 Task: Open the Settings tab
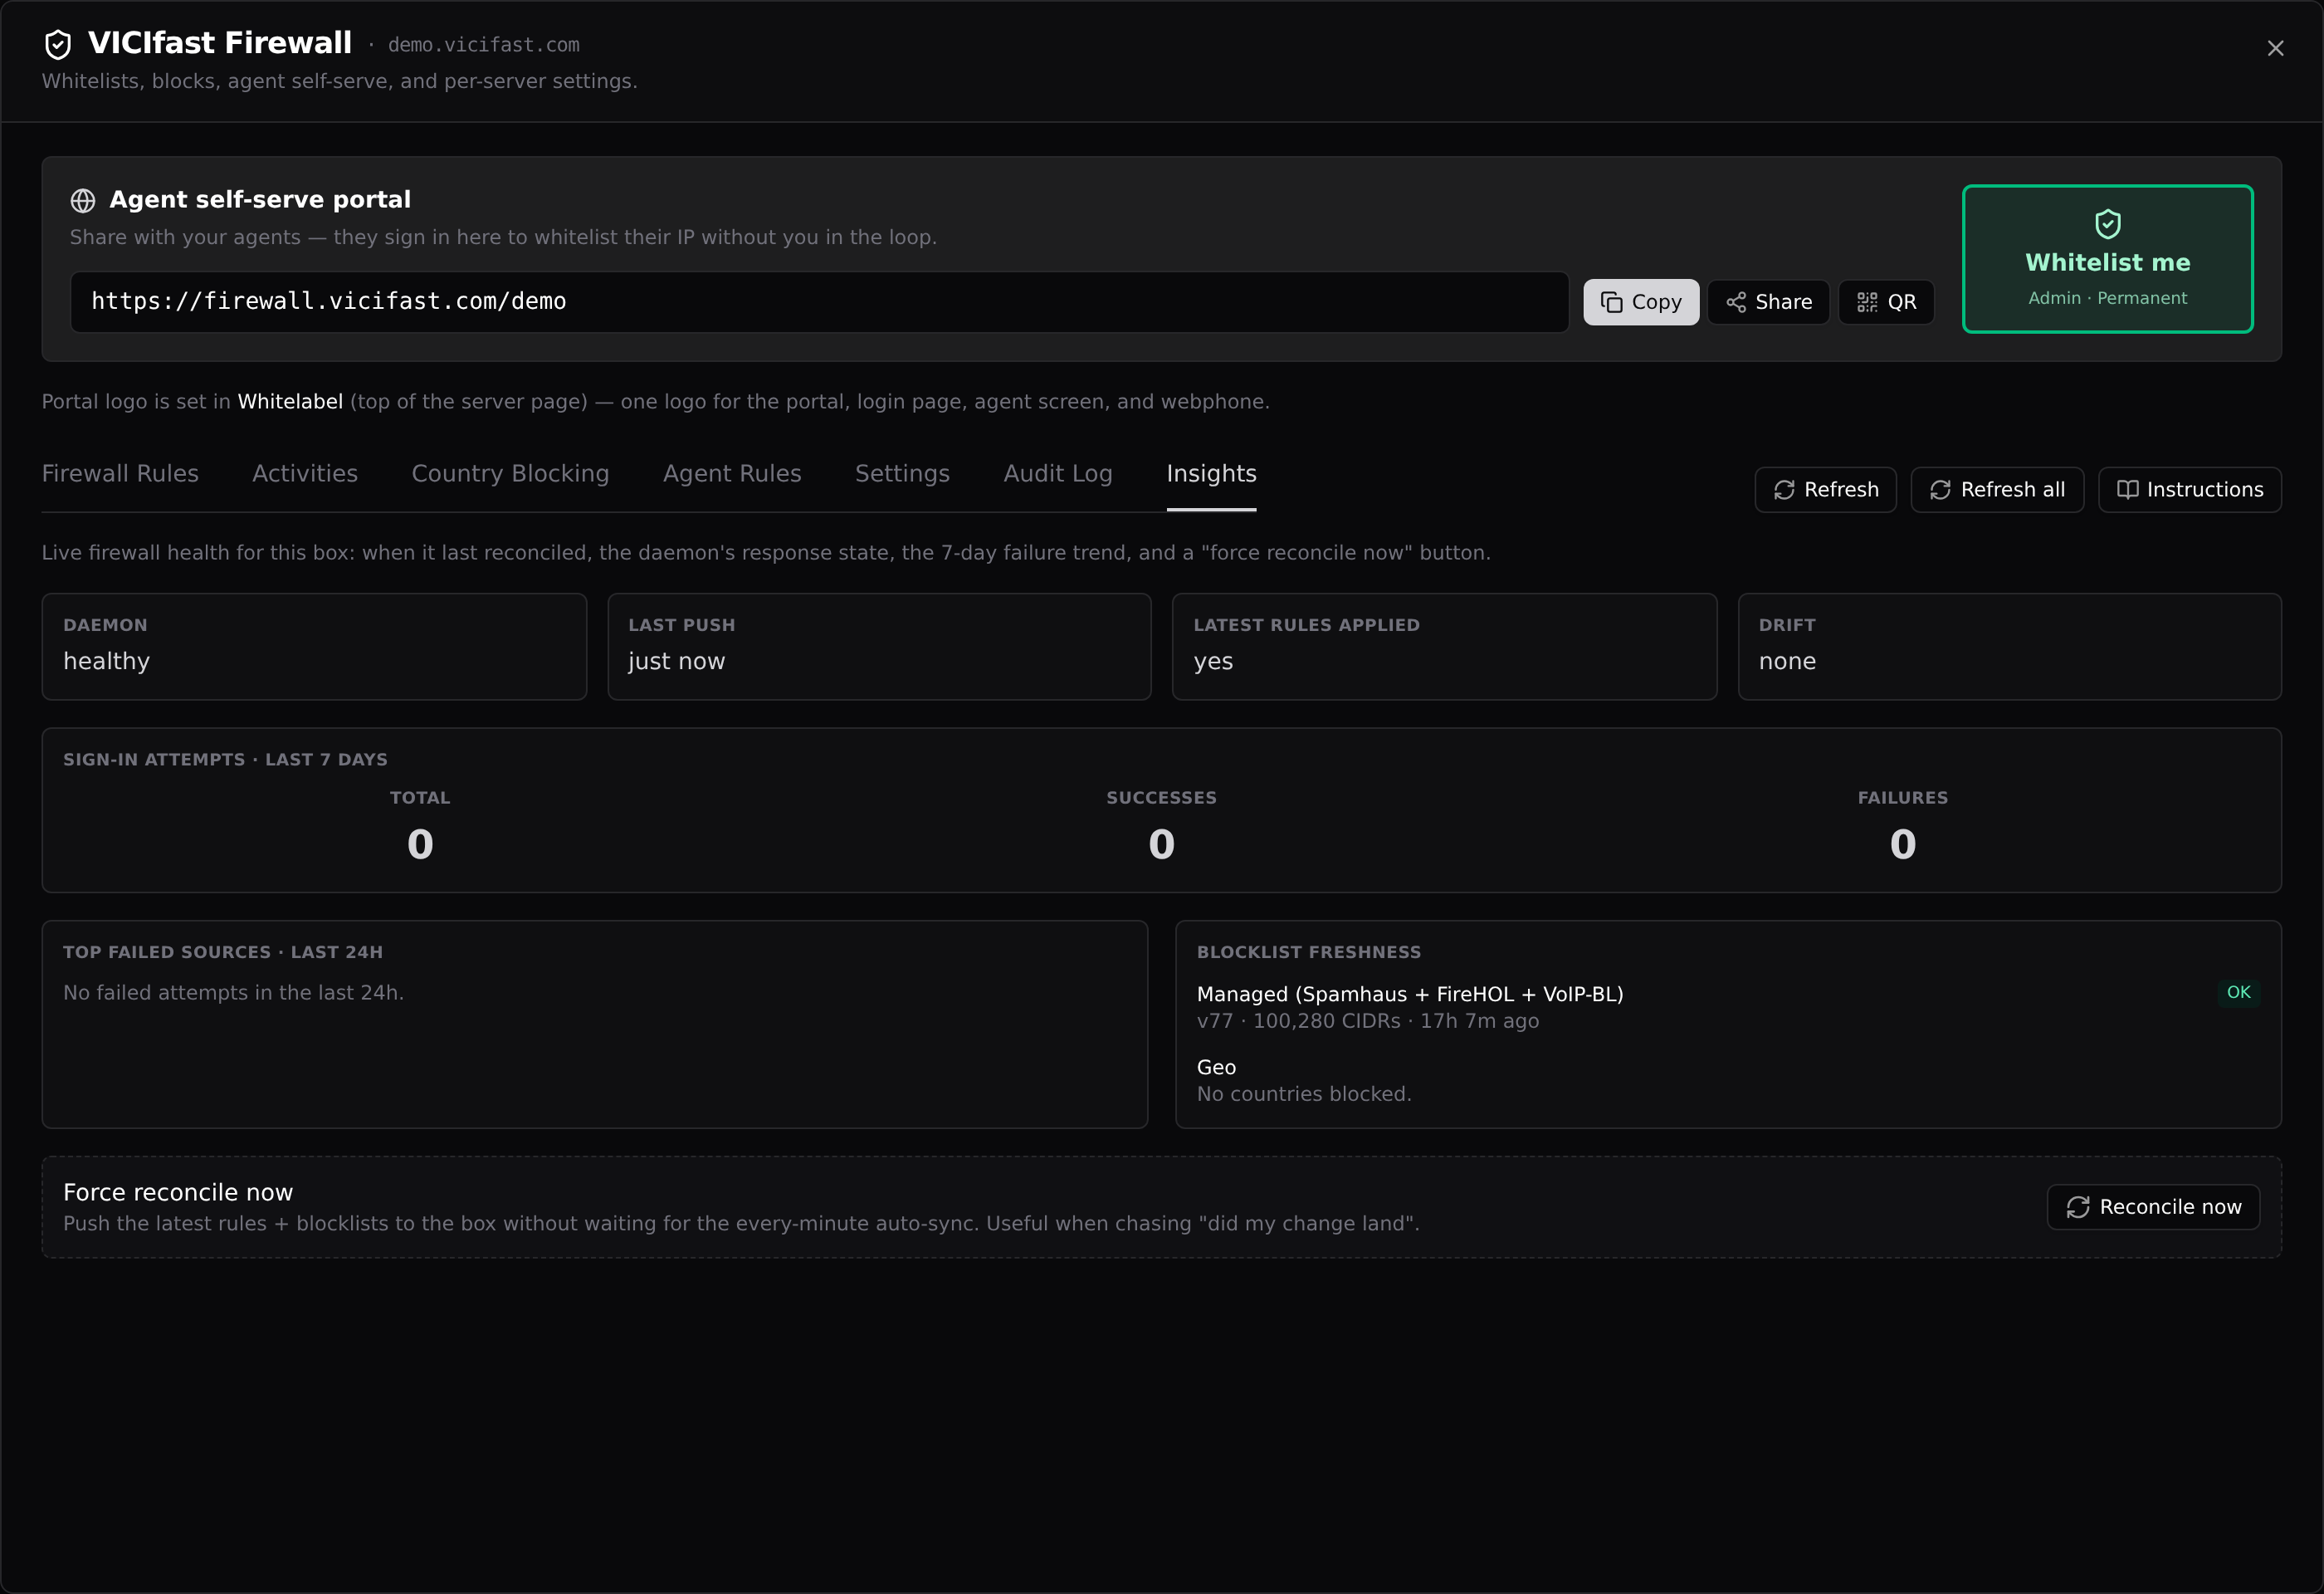coord(902,474)
